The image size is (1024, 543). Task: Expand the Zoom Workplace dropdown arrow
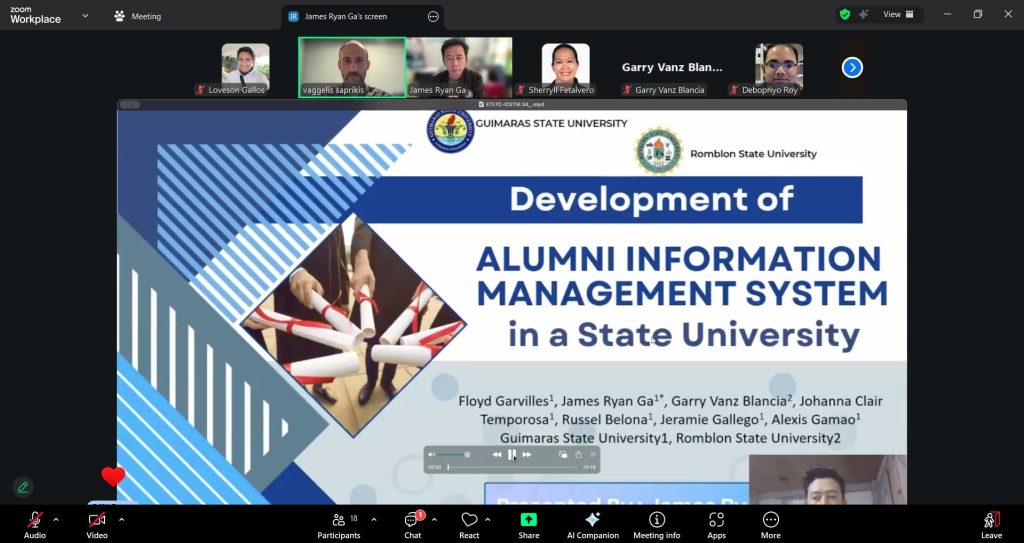click(x=84, y=16)
